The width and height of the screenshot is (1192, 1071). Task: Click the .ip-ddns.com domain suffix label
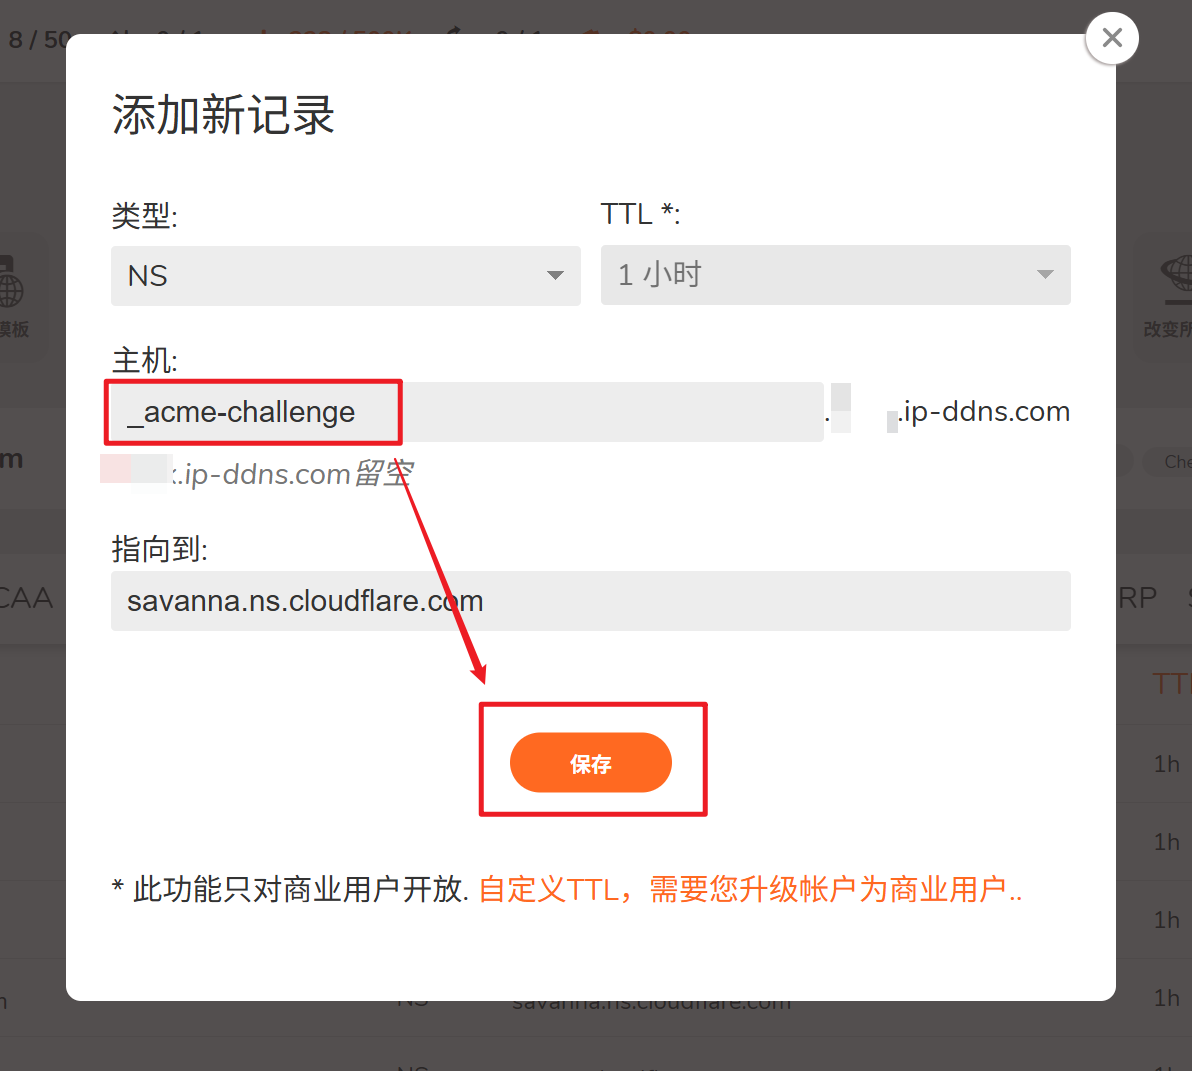[x=983, y=411]
